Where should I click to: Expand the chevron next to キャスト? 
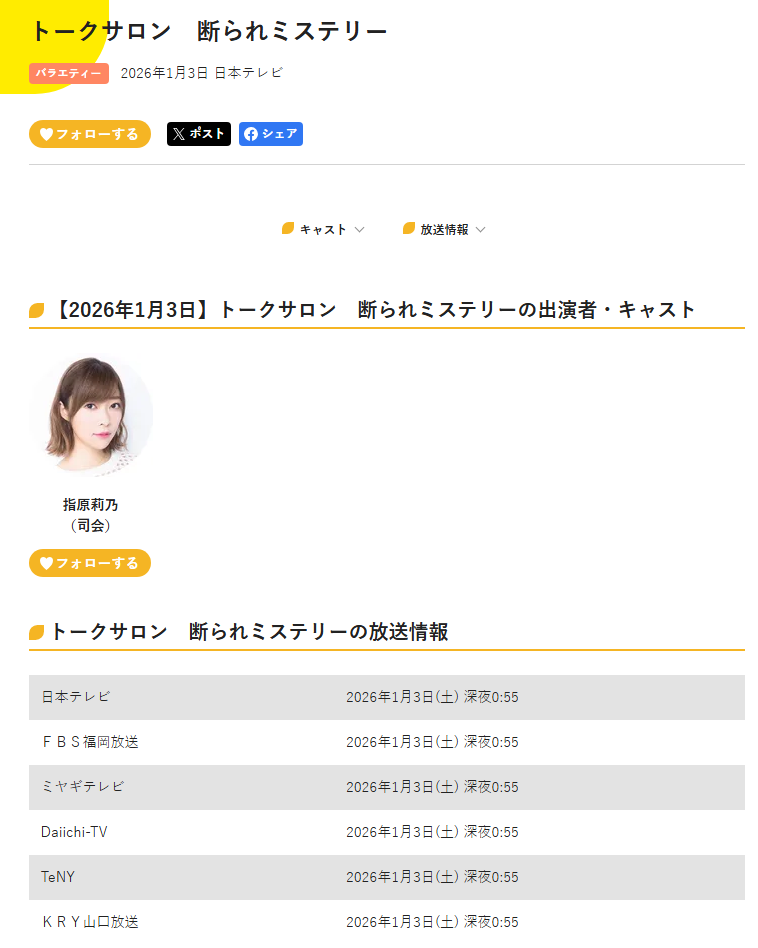click(x=360, y=230)
